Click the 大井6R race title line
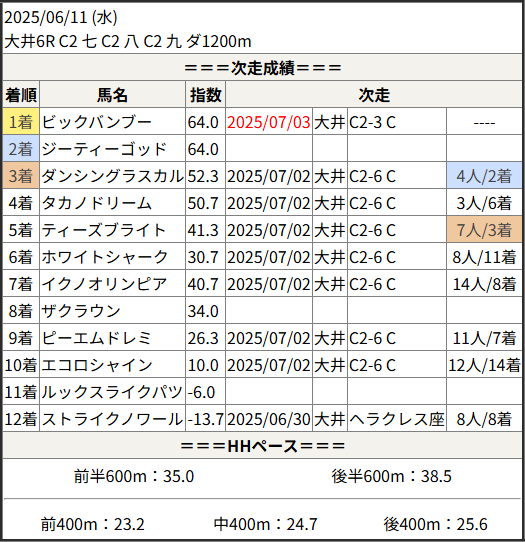This screenshot has width=525, height=542. pos(128,41)
